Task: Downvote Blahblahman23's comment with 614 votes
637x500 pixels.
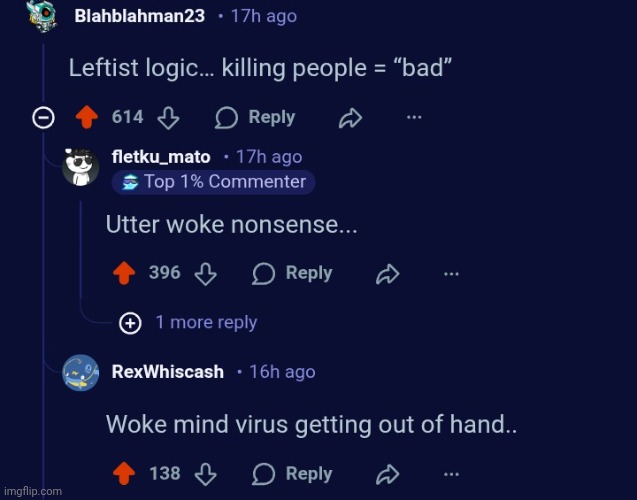Action: 169,118
